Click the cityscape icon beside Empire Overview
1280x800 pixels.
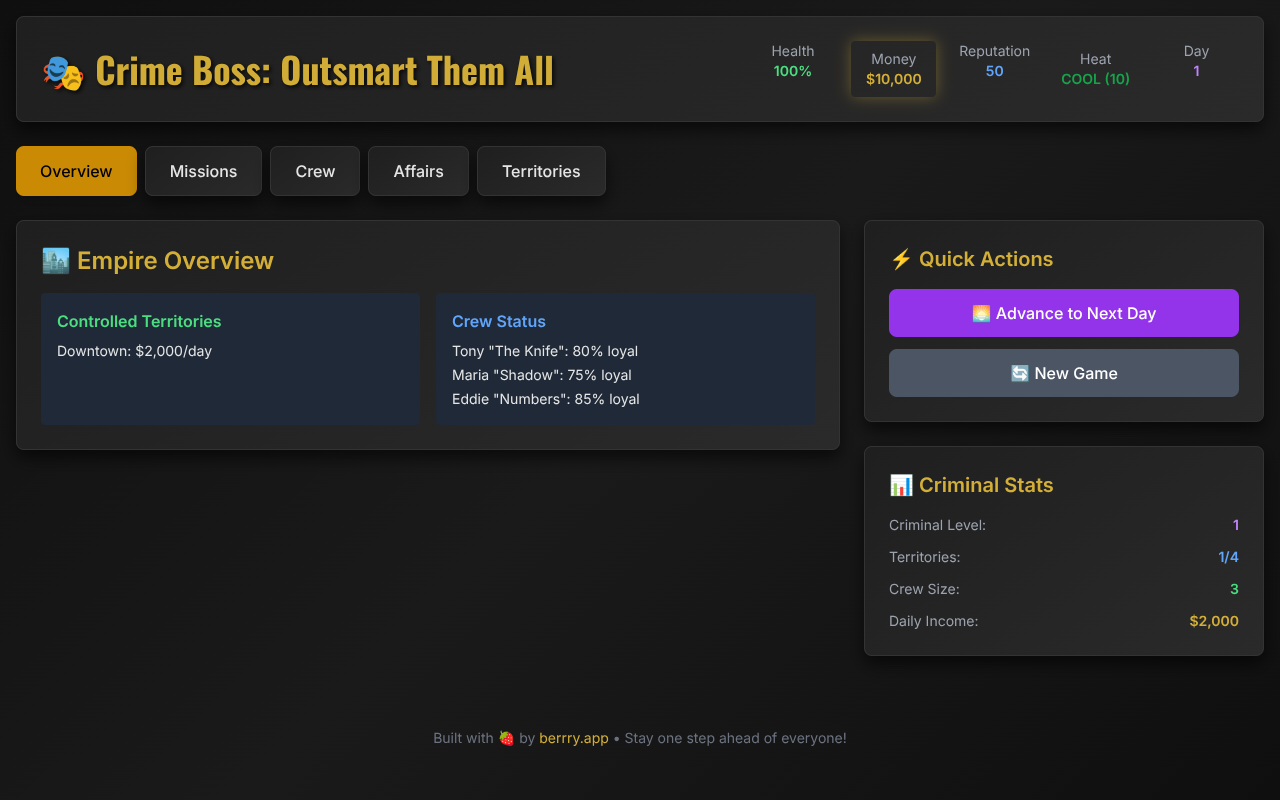[56, 261]
